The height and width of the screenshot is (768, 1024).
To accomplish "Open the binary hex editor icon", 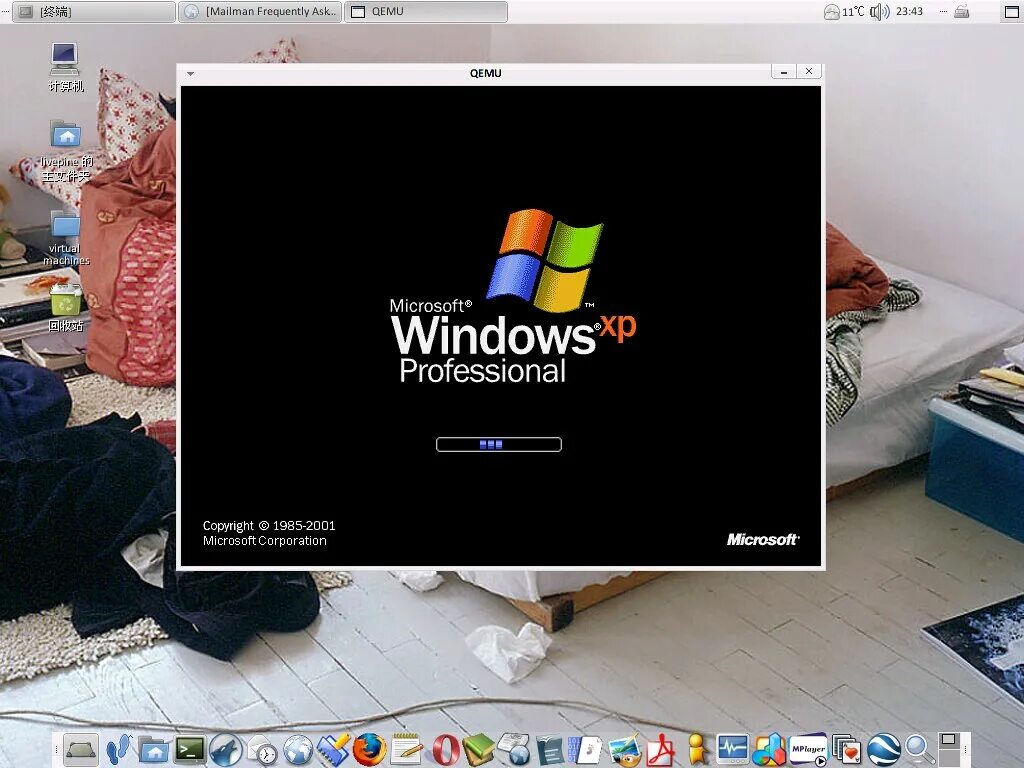I will 585,750.
